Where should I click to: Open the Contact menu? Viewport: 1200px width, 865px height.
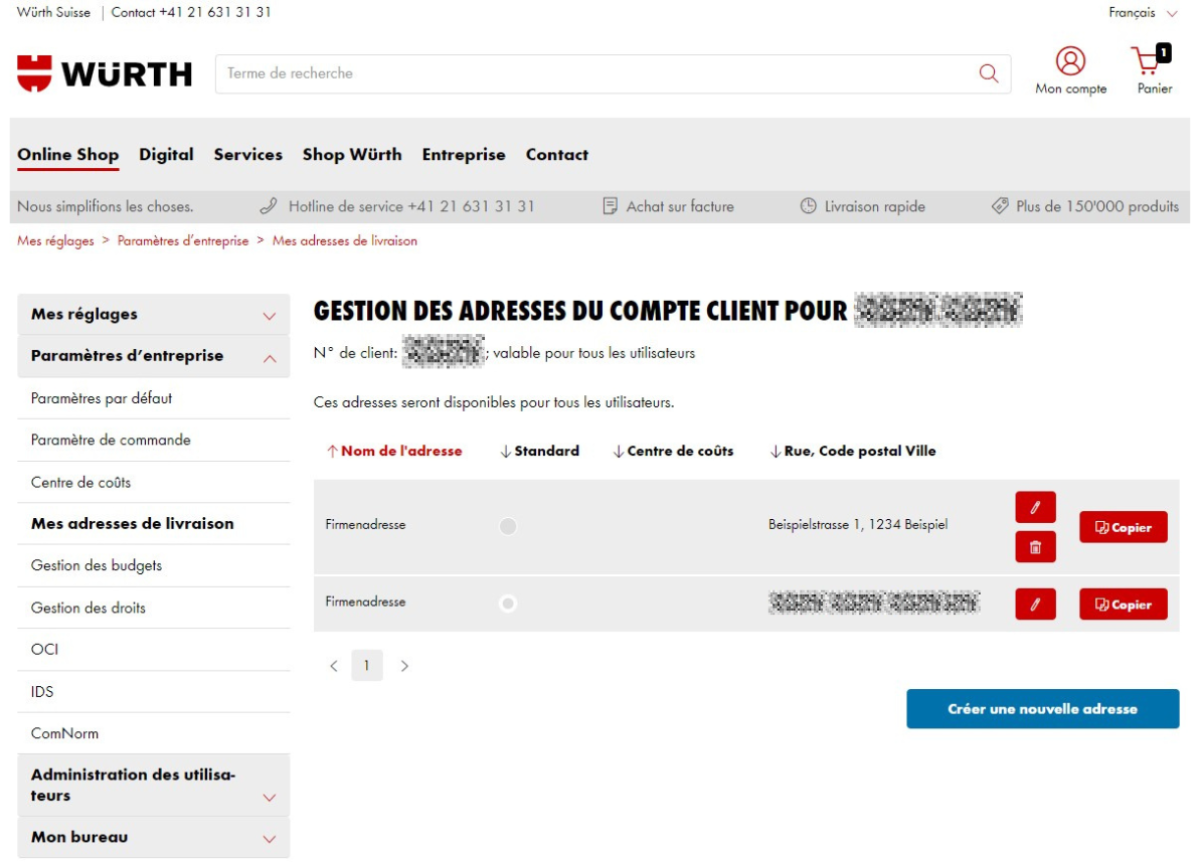pos(557,155)
